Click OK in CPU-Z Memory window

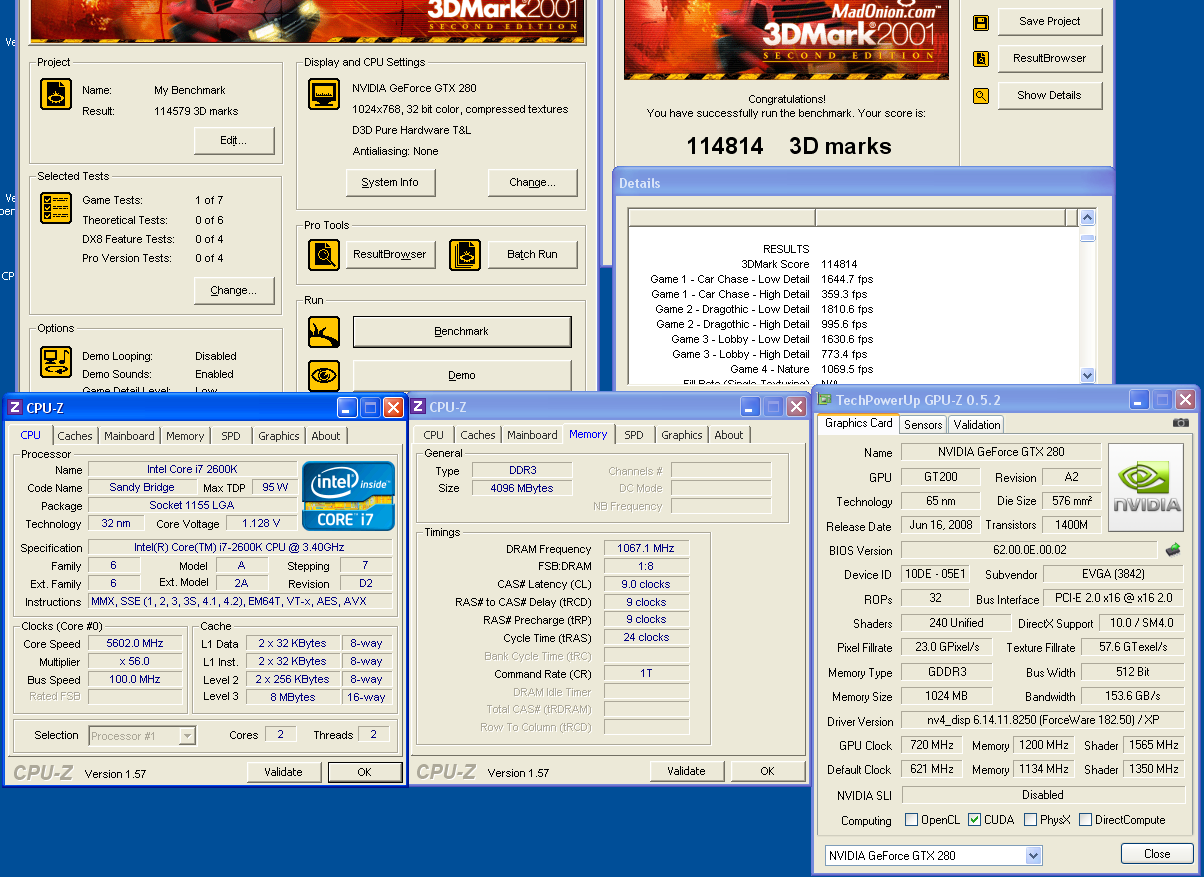767,771
